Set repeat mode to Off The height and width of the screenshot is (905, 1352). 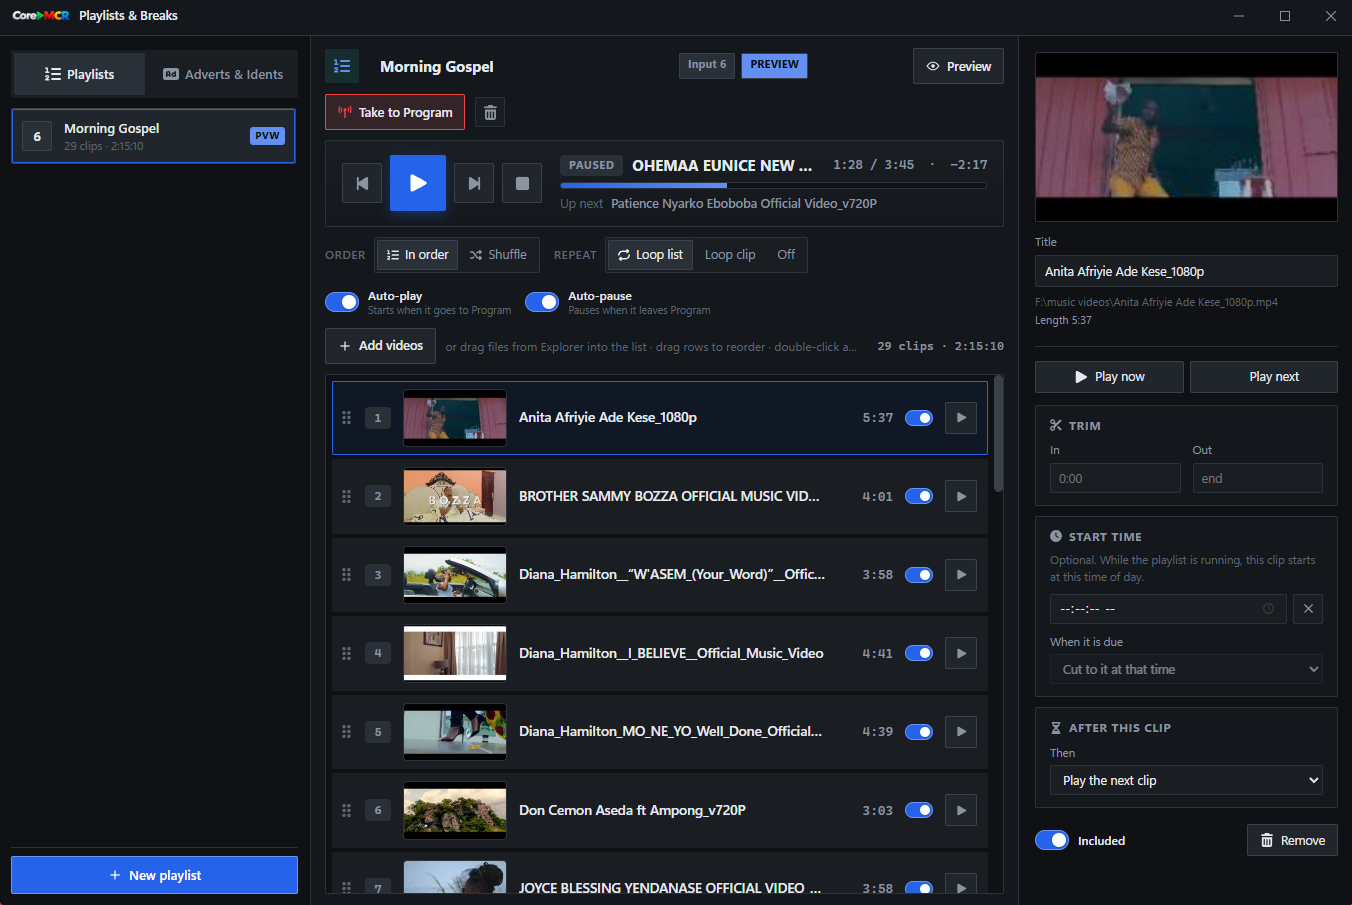coord(786,255)
